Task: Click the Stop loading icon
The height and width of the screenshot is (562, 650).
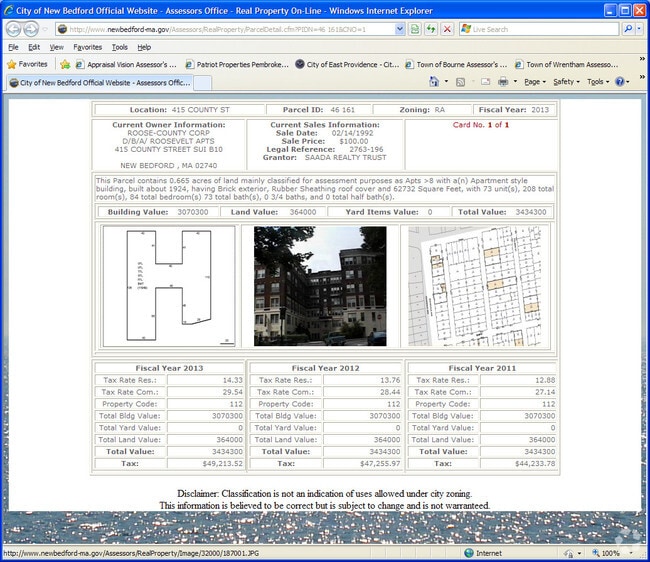Action: click(x=446, y=29)
